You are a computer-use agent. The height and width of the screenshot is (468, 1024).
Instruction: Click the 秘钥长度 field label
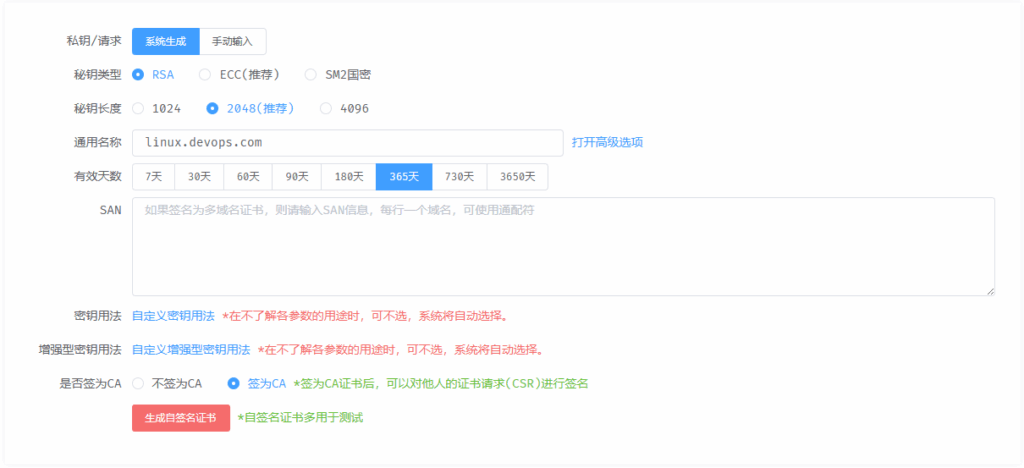point(97,108)
